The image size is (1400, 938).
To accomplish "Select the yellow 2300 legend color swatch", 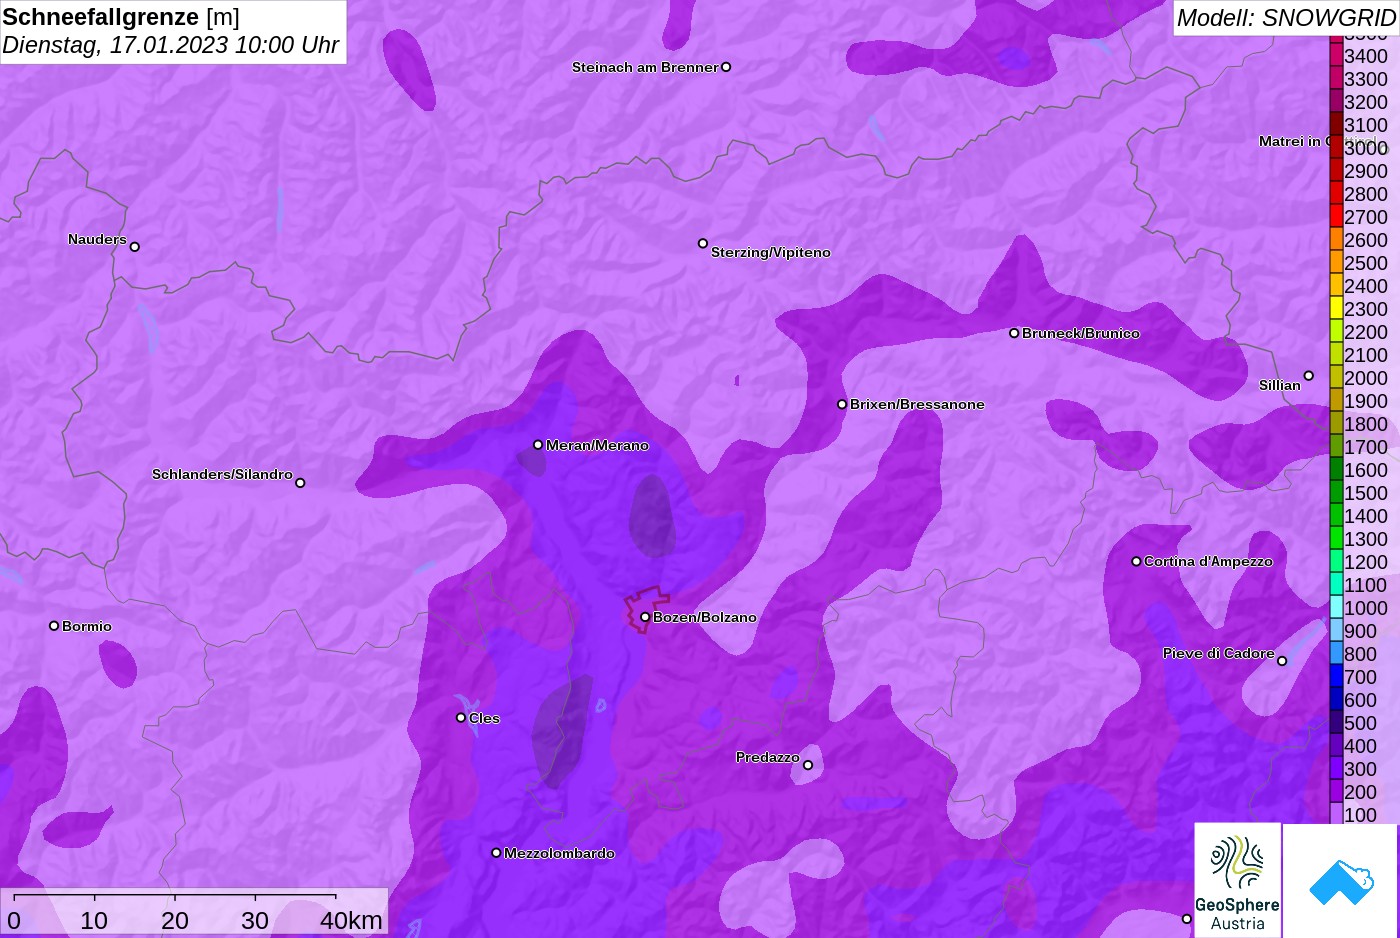I will pos(1336,309).
